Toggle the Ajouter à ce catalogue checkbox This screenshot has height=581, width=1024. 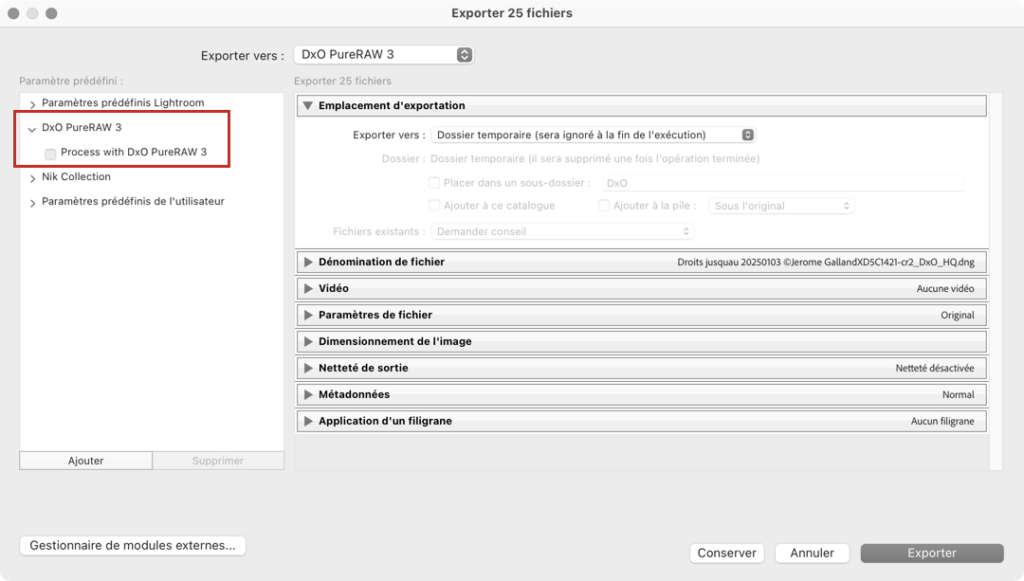click(x=434, y=206)
